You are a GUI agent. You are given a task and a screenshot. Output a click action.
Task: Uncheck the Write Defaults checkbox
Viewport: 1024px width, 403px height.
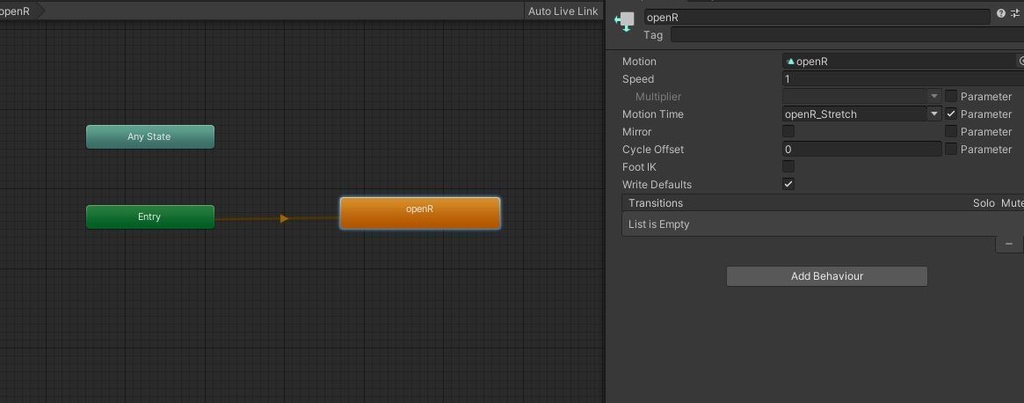click(x=788, y=184)
